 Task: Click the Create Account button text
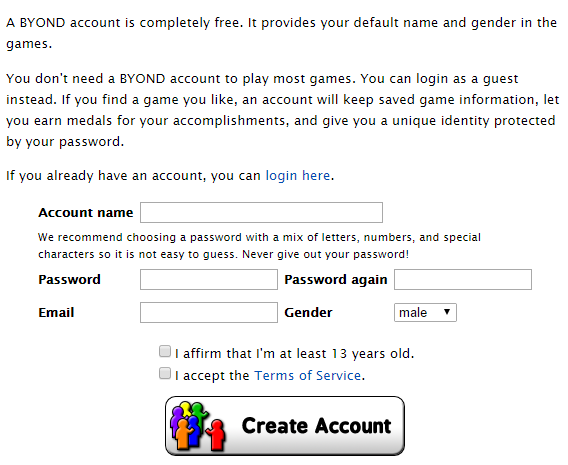pyautogui.click(x=316, y=426)
